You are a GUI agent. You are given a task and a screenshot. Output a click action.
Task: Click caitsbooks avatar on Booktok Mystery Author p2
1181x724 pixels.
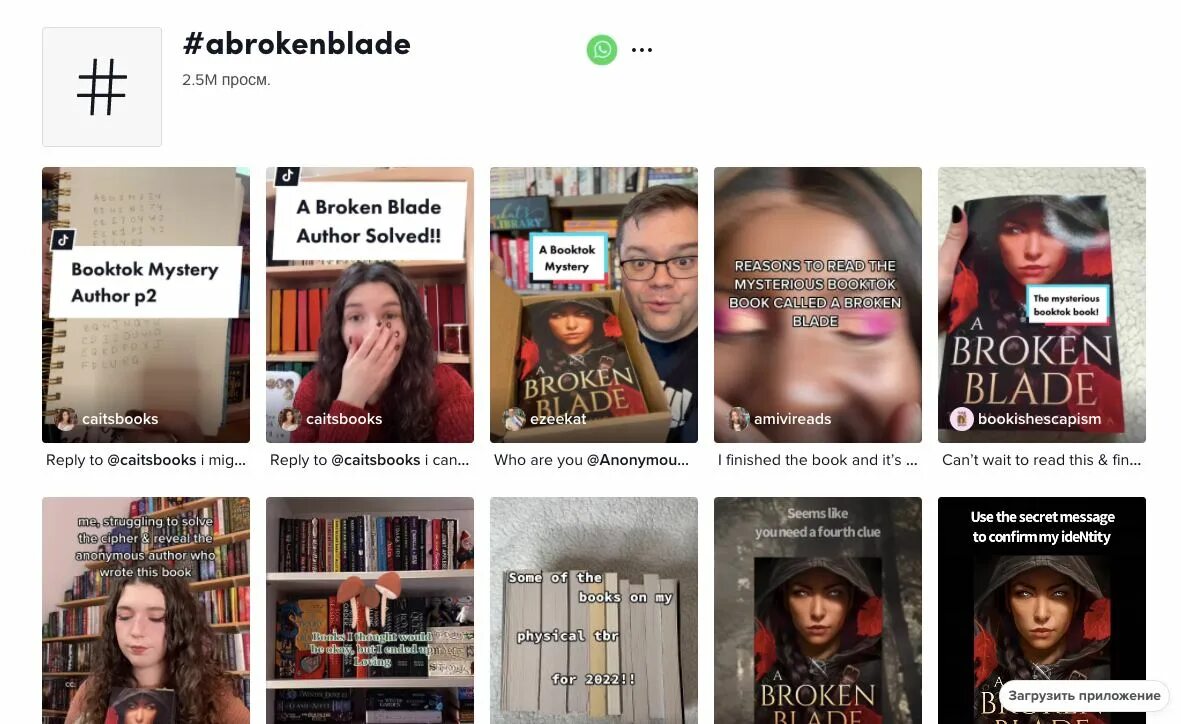pos(66,419)
